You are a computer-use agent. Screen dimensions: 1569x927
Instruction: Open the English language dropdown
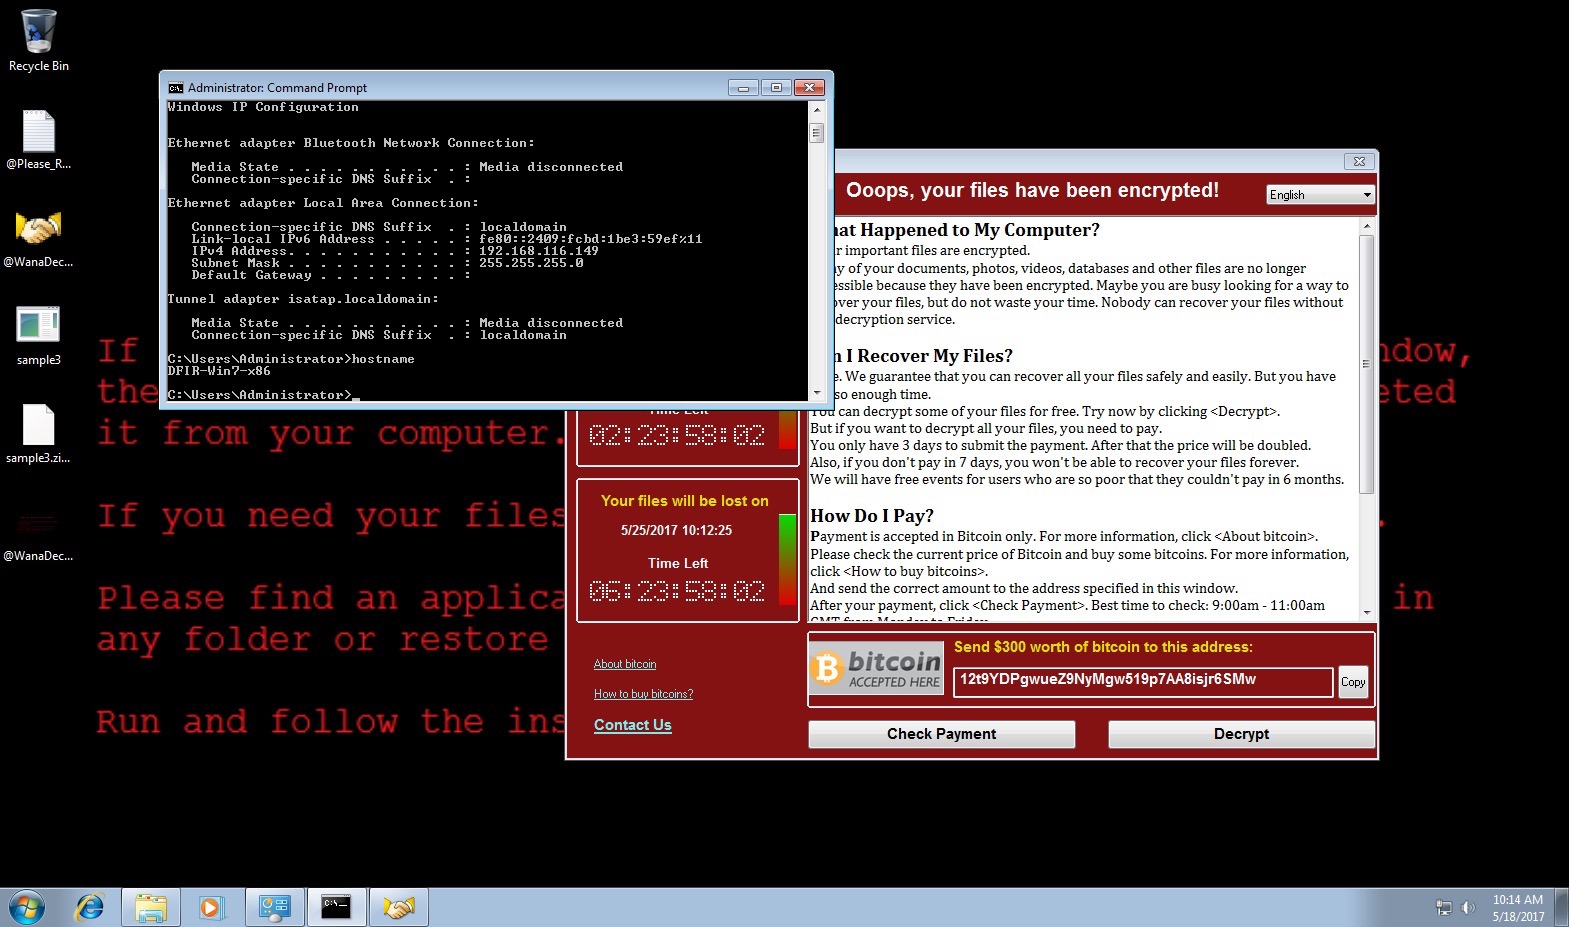pos(1320,195)
